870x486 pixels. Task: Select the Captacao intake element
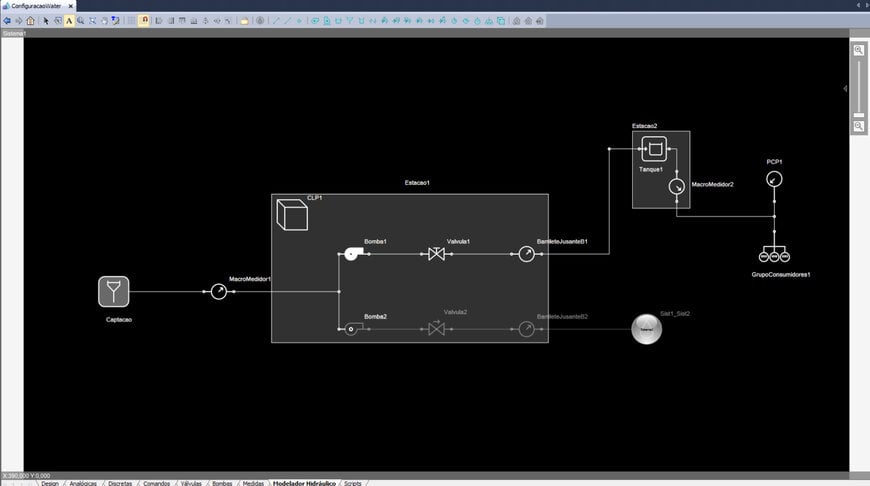point(114,292)
